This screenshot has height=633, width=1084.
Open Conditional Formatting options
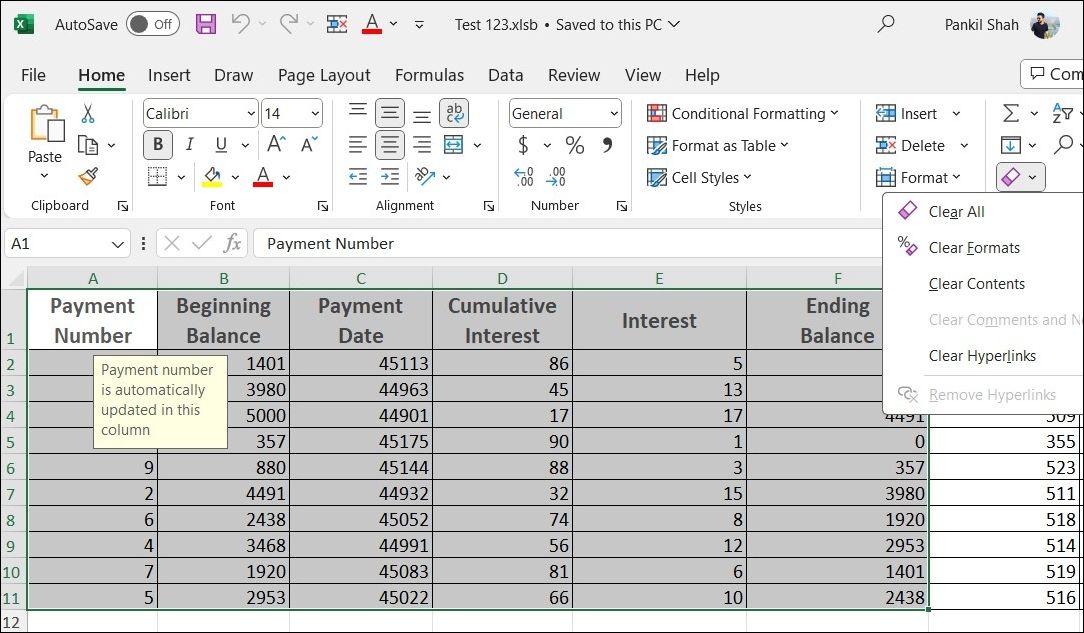pyautogui.click(x=744, y=113)
